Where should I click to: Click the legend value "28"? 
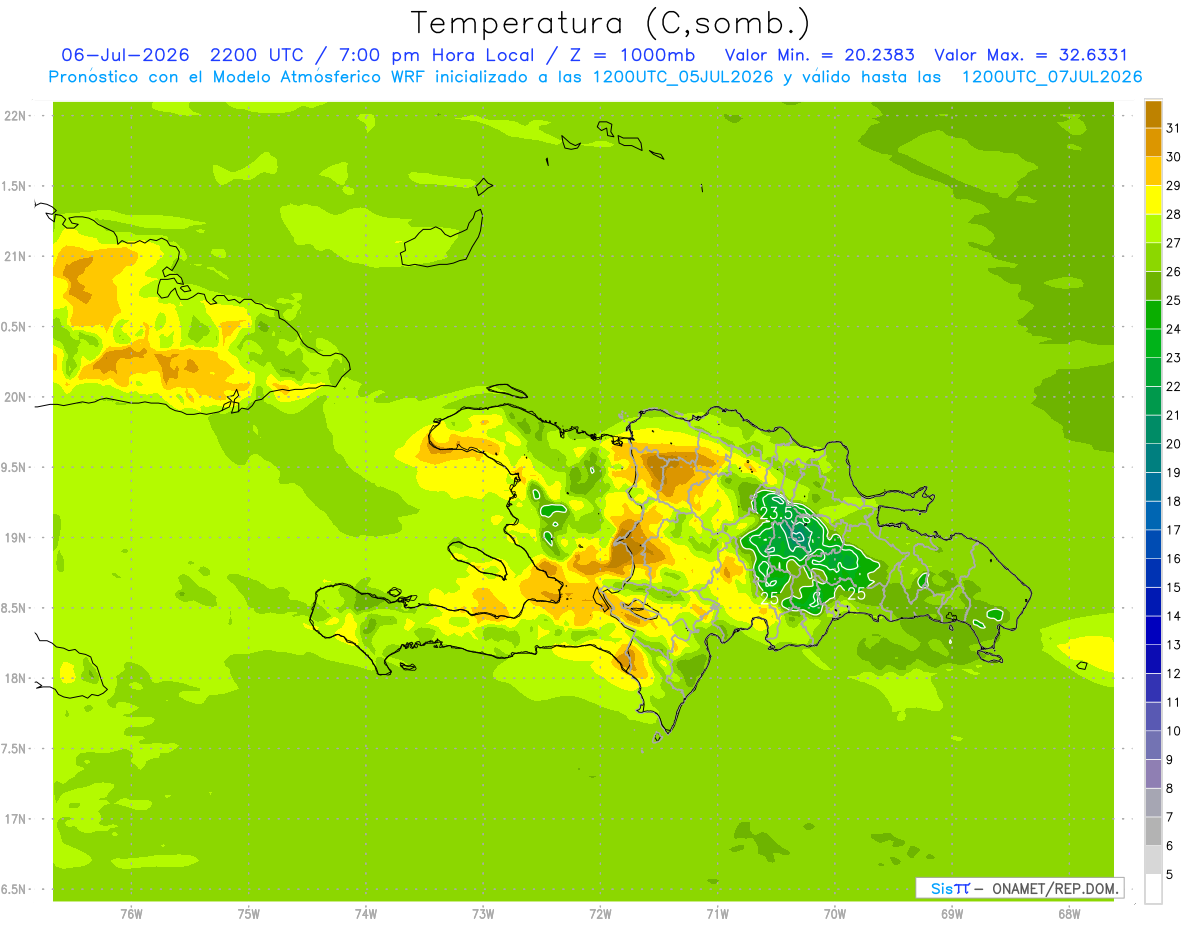(x=1174, y=214)
